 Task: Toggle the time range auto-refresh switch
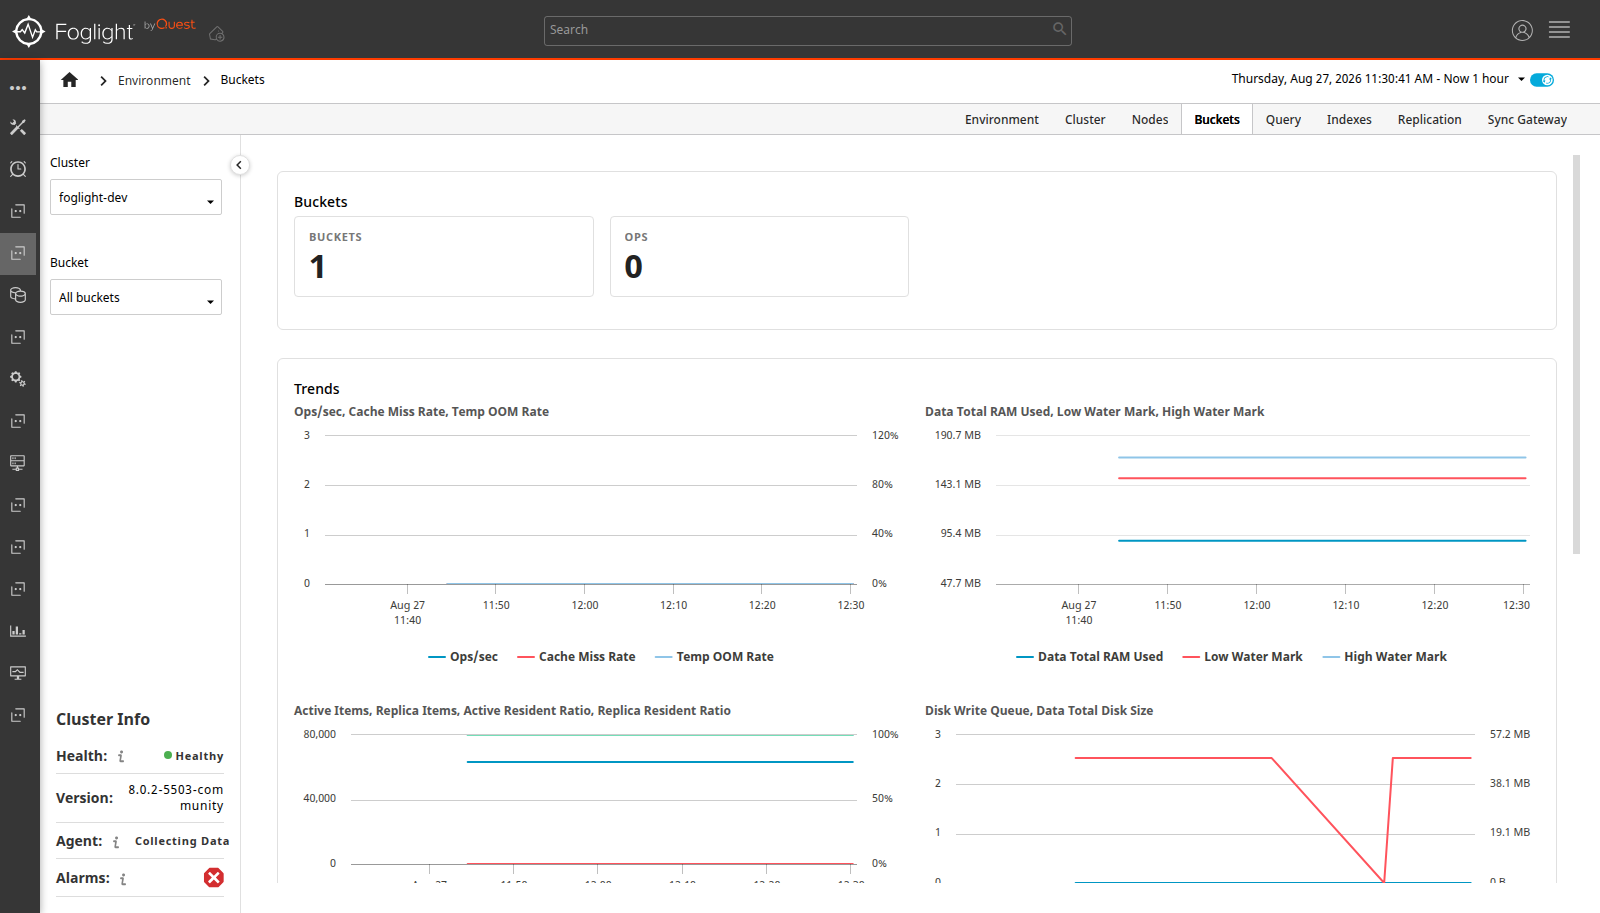[1542, 80]
